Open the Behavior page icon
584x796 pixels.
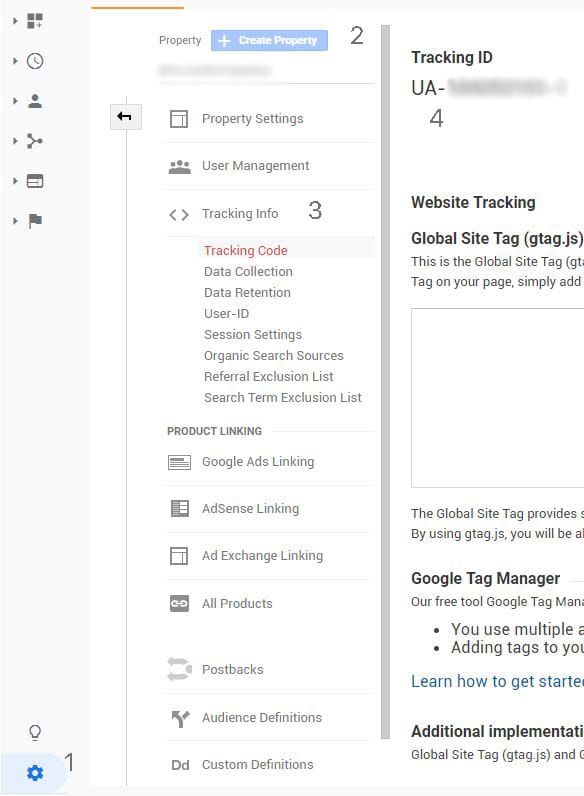pos(35,181)
